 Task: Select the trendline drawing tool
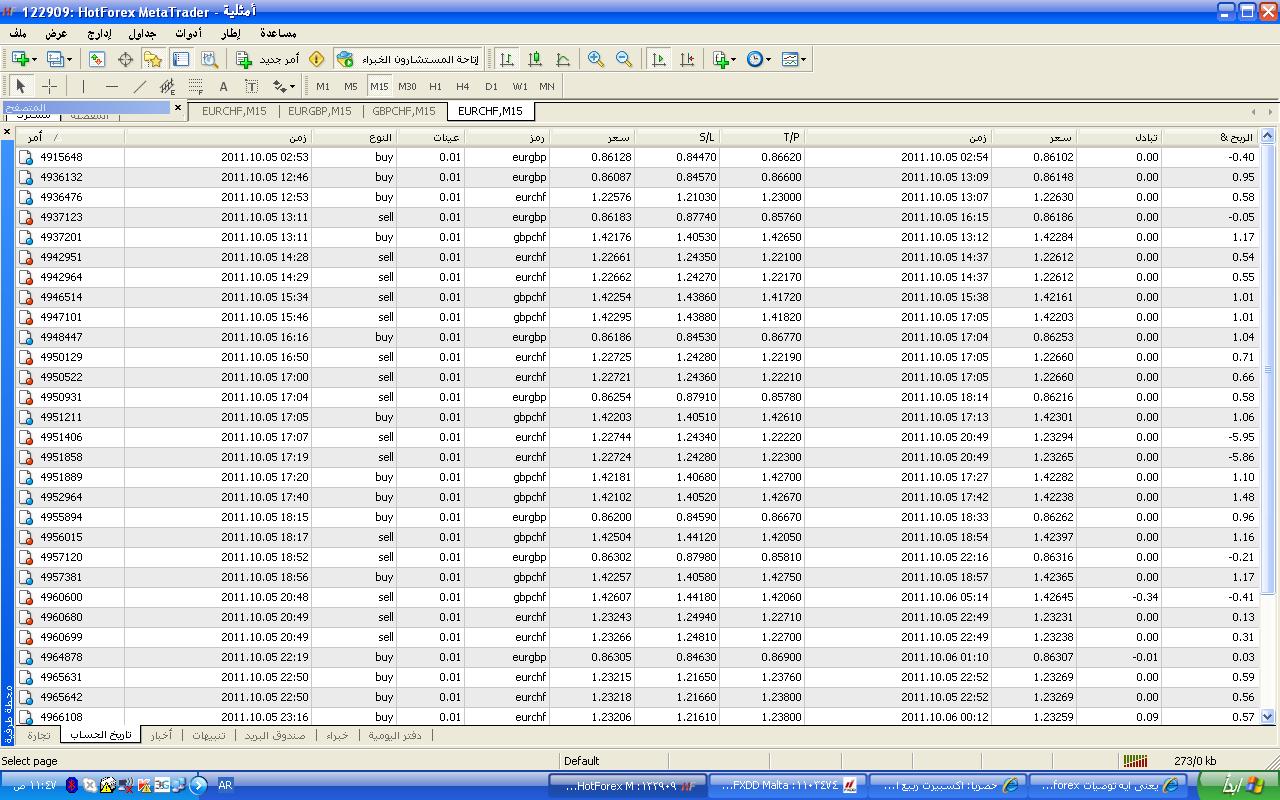[140, 86]
